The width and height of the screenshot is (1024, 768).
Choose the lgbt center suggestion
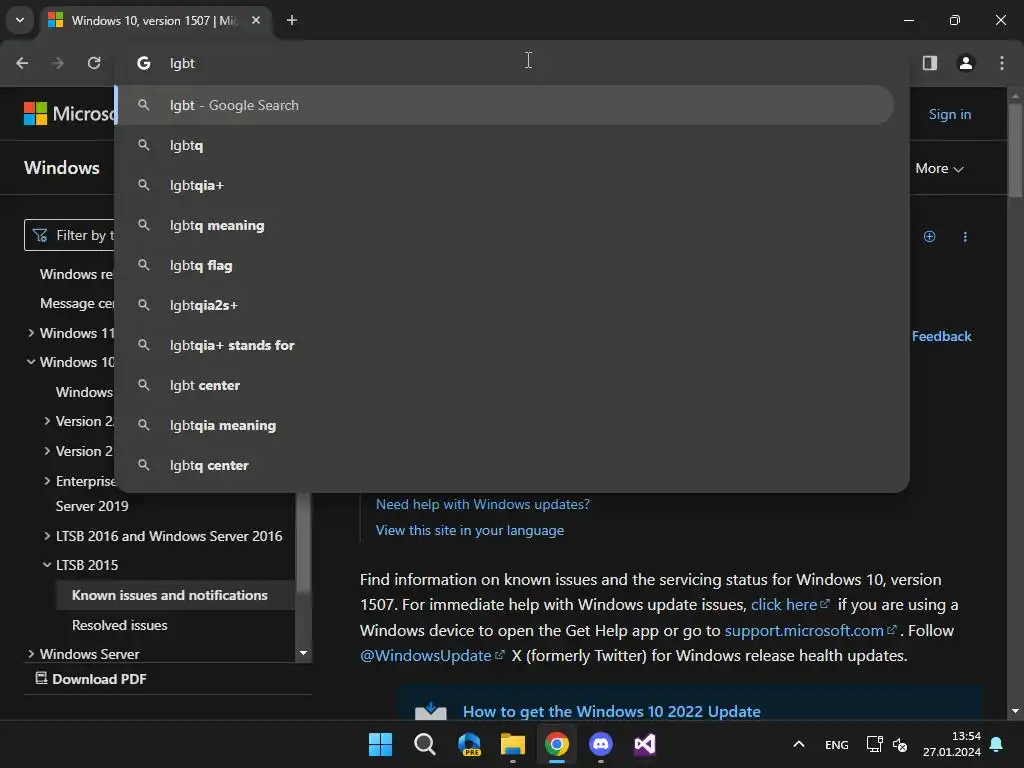(x=505, y=385)
